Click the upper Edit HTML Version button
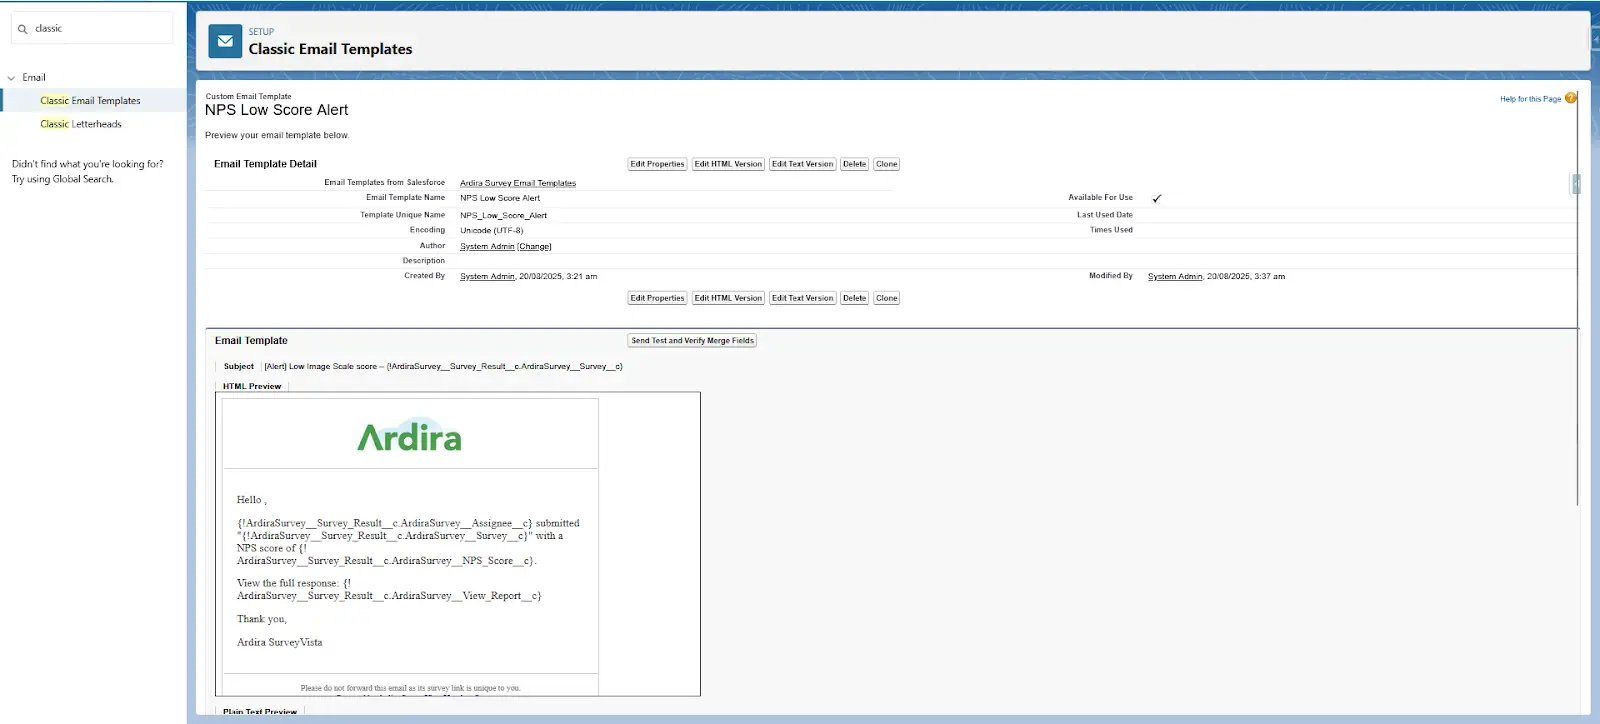This screenshot has height=724, width=1600. [728, 164]
